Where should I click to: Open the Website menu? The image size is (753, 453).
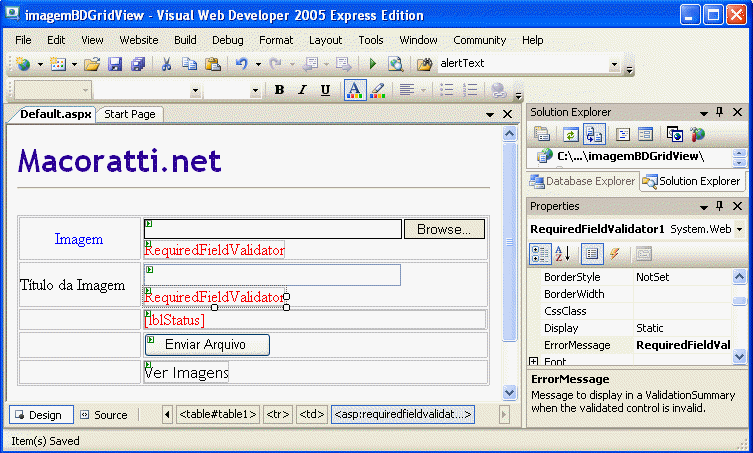point(139,40)
